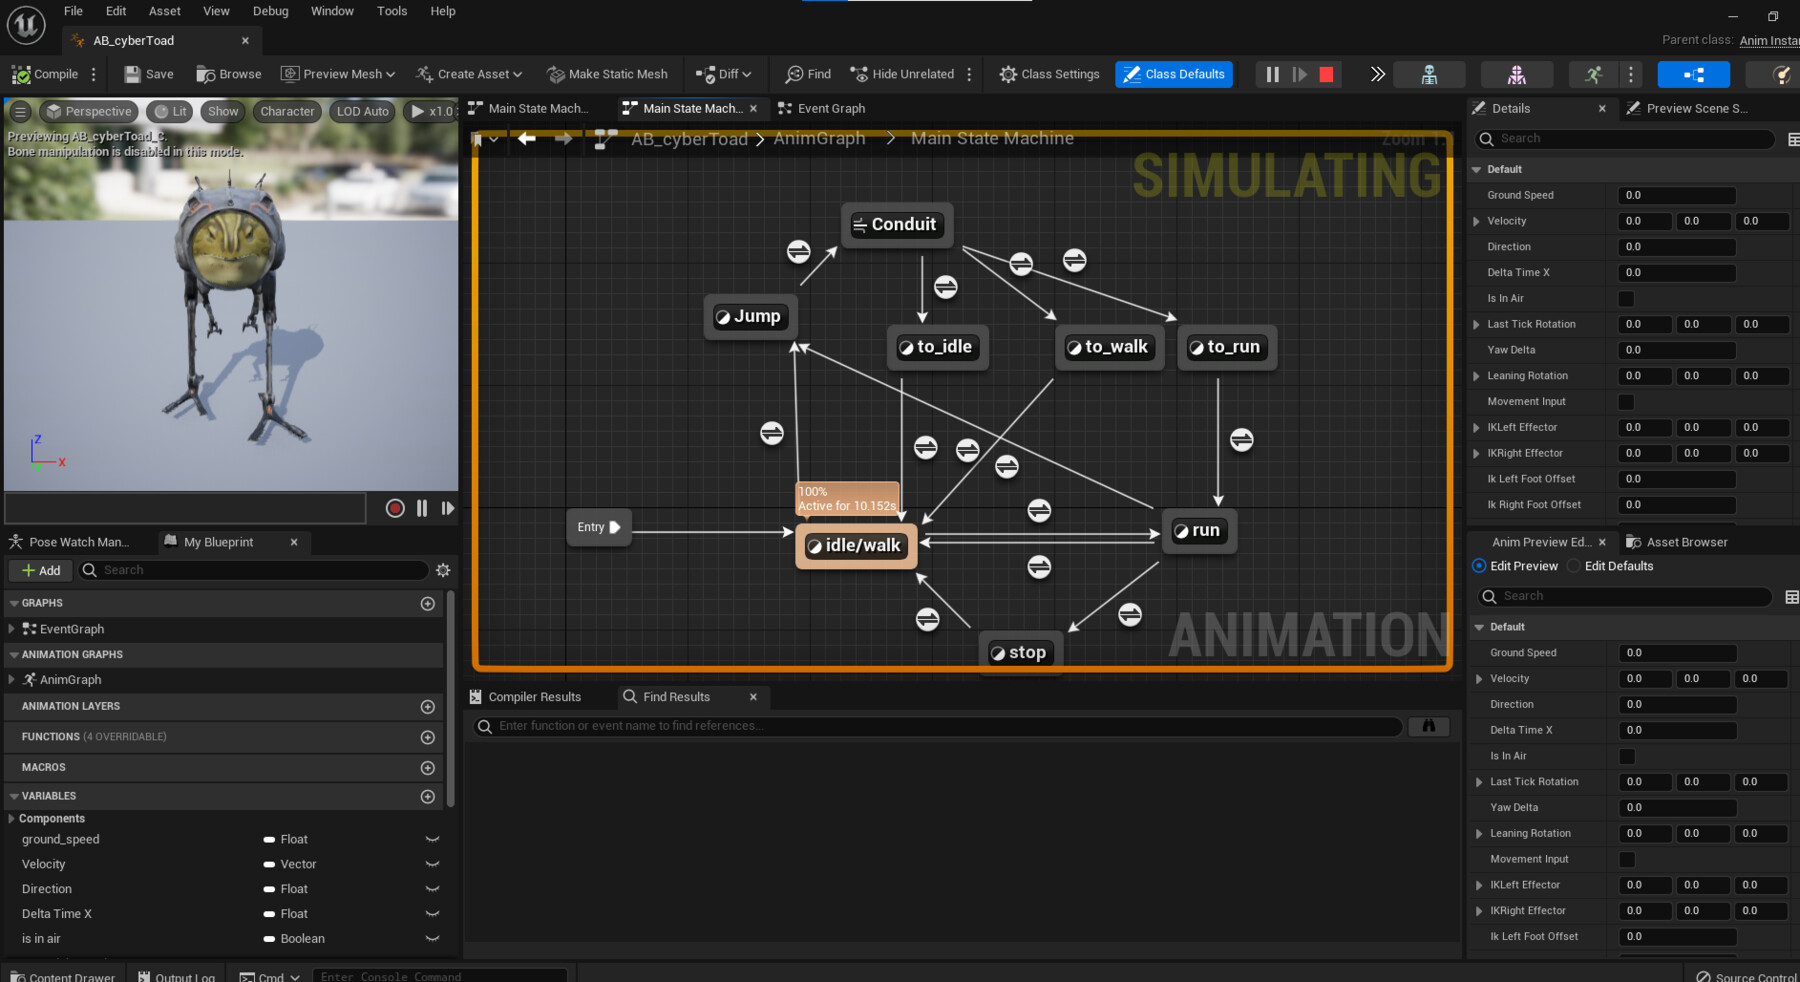The width and height of the screenshot is (1800, 982).
Task: Open the Animation editor (running figure) icon
Action: 1593,74
